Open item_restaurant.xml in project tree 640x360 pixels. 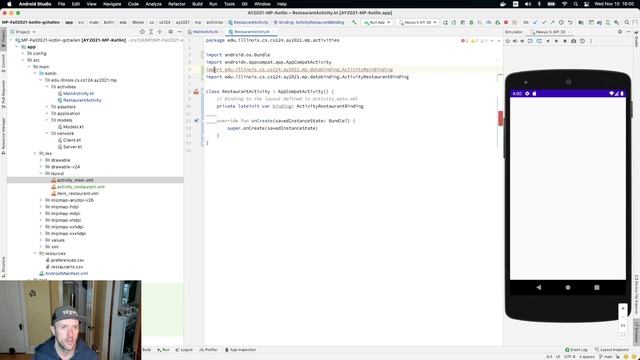pyautogui.click(x=78, y=193)
